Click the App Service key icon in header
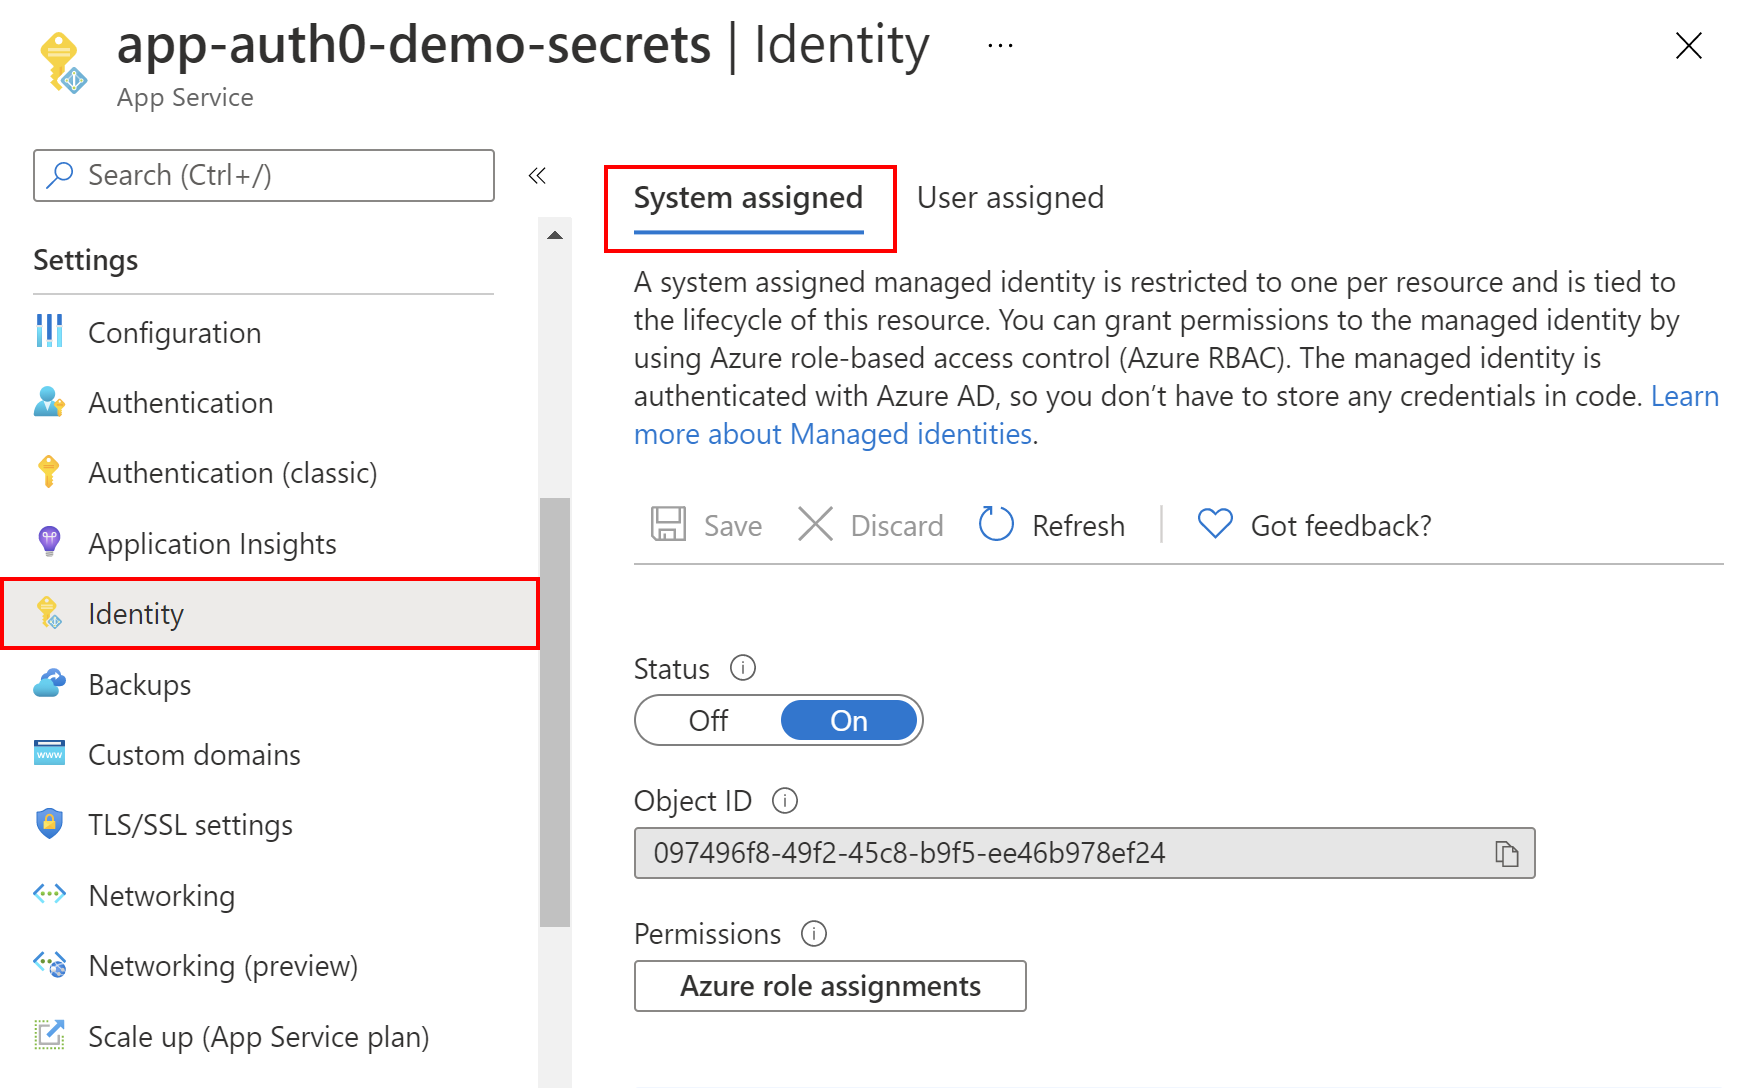This screenshot has height=1088, width=1760. coord(63,63)
